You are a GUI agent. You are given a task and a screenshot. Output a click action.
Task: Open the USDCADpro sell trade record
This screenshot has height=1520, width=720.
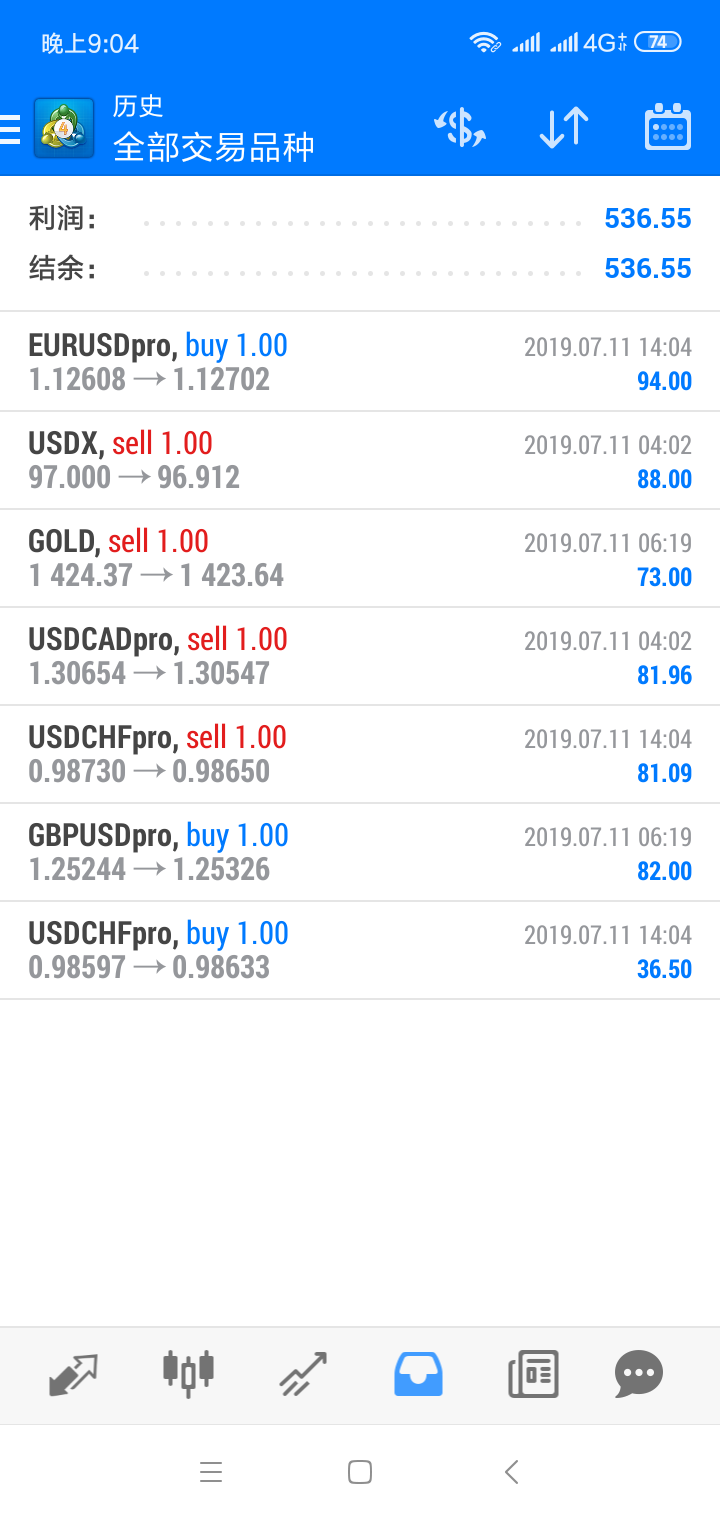pyautogui.click(x=360, y=656)
